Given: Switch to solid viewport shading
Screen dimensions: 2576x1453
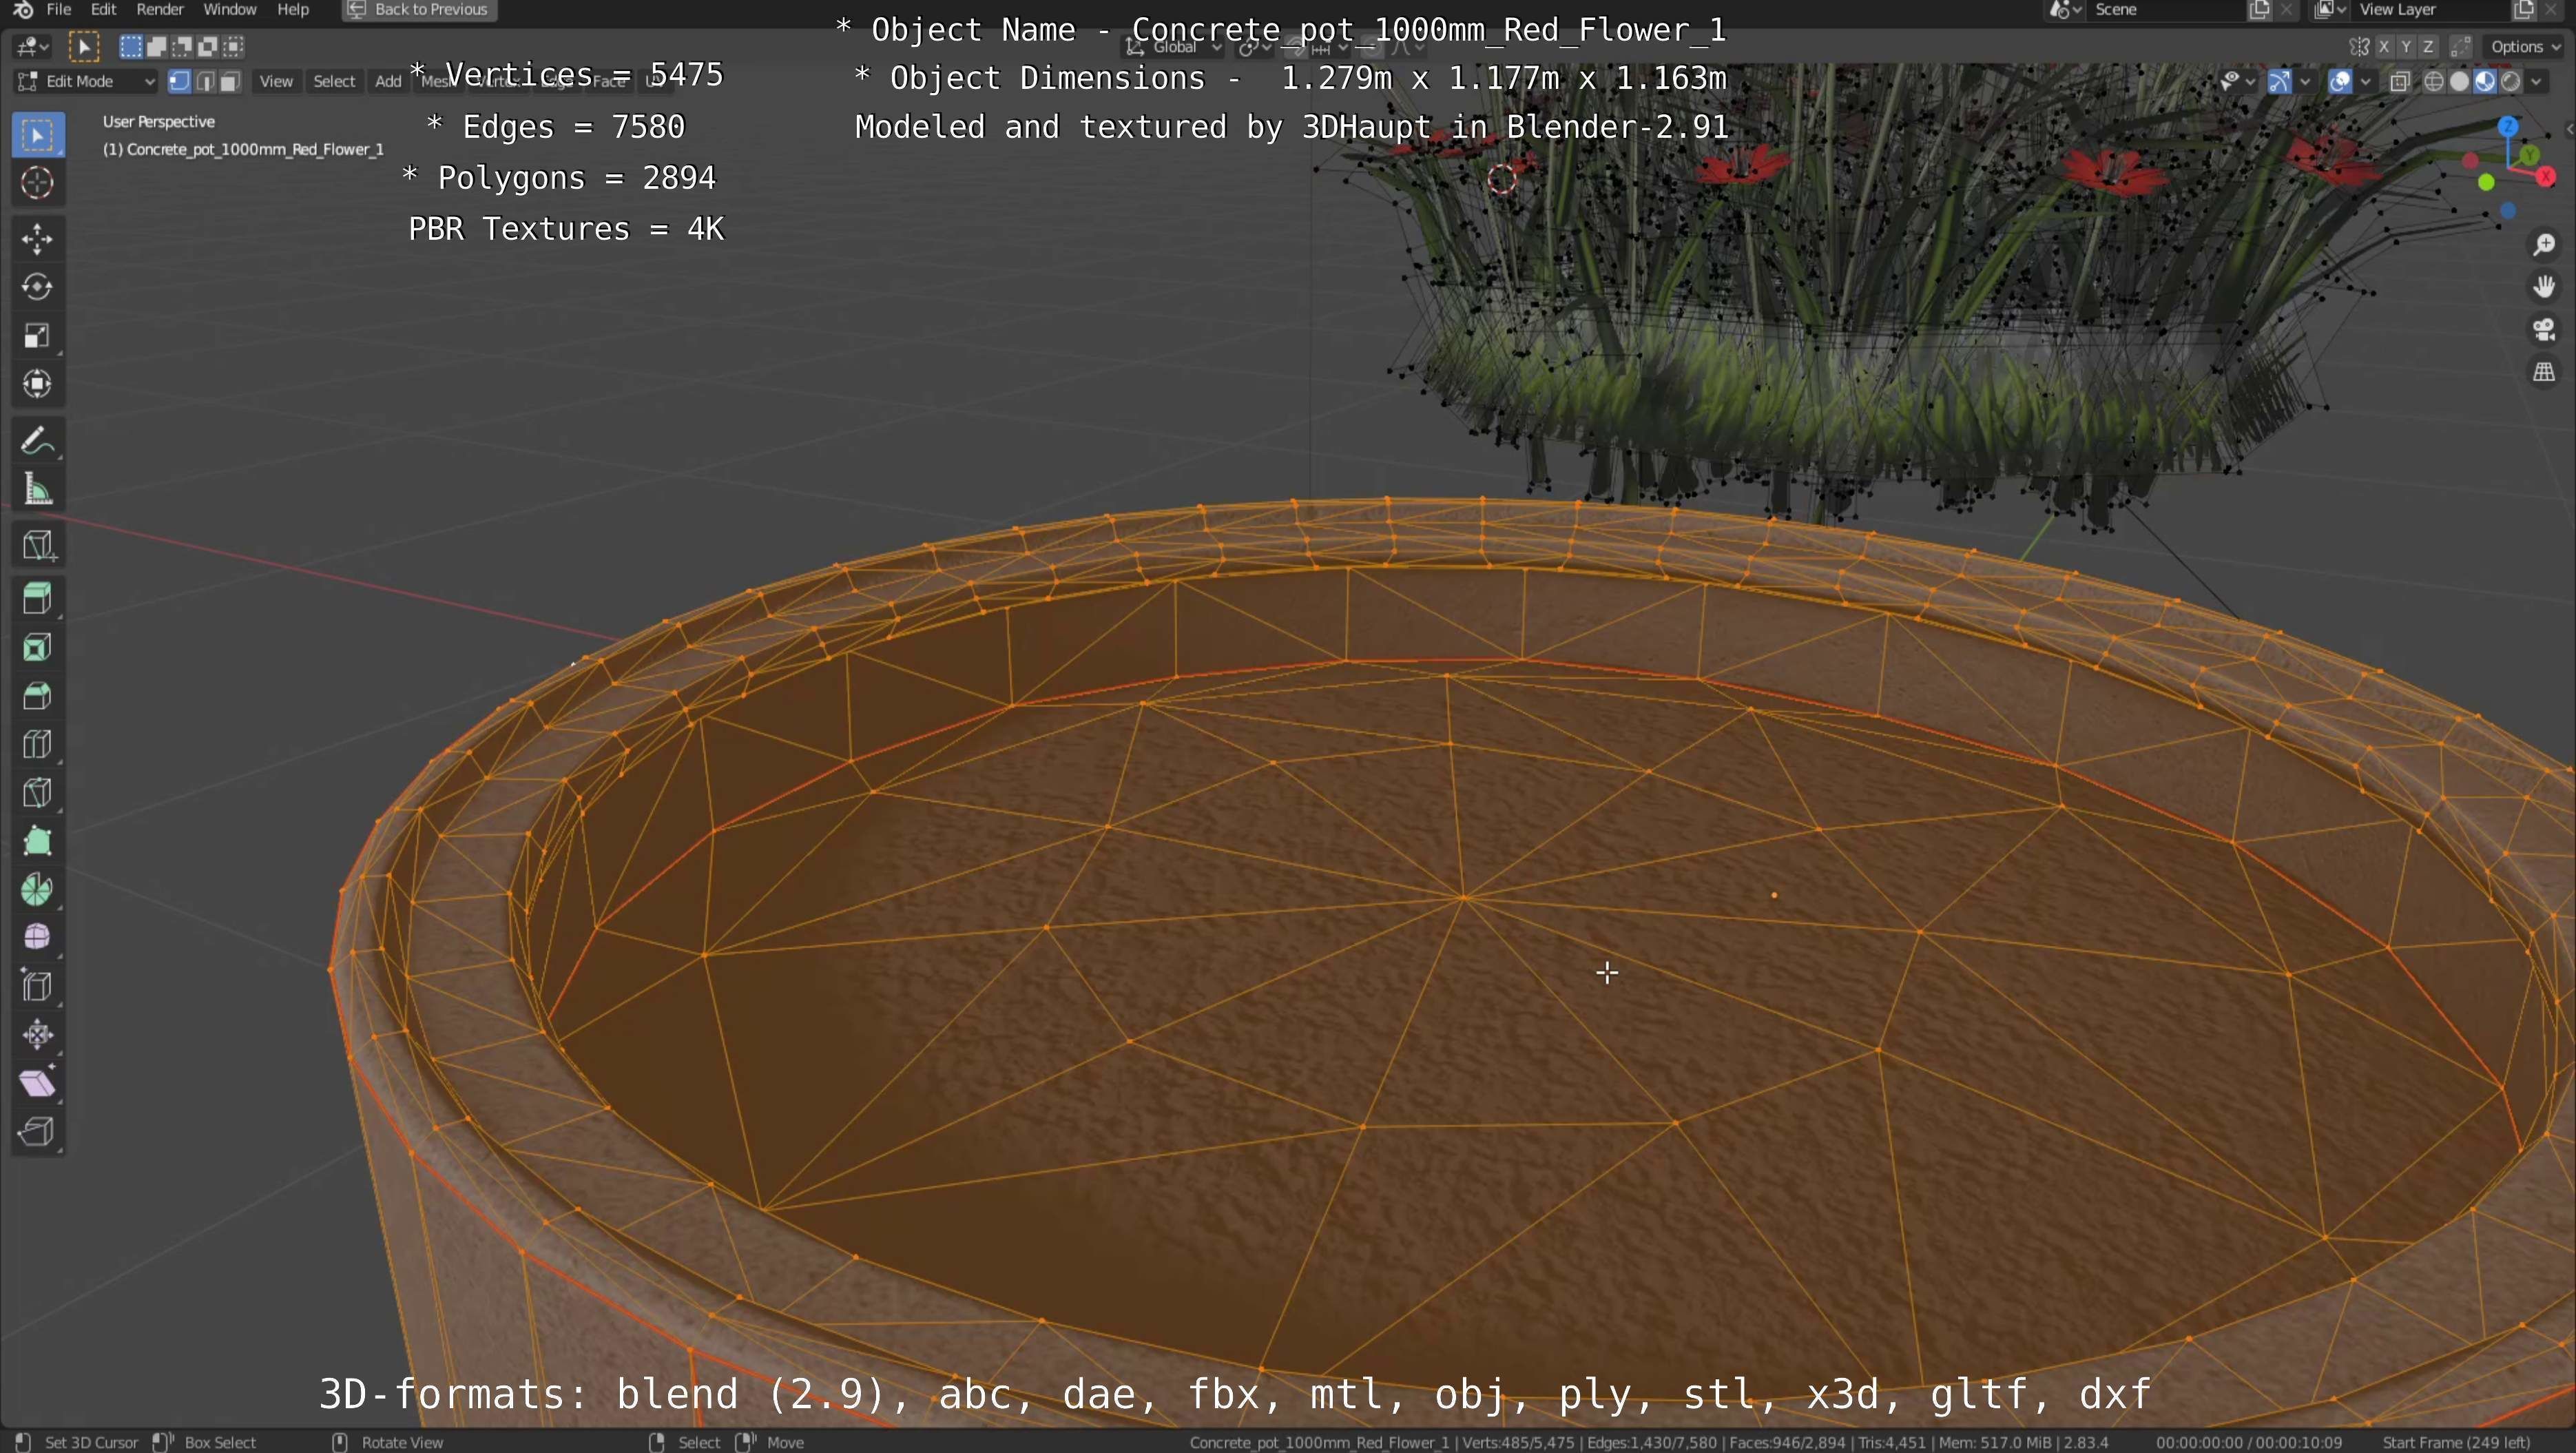Looking at the screenshot, I should pyautogui.click(x=2460, y=82).
